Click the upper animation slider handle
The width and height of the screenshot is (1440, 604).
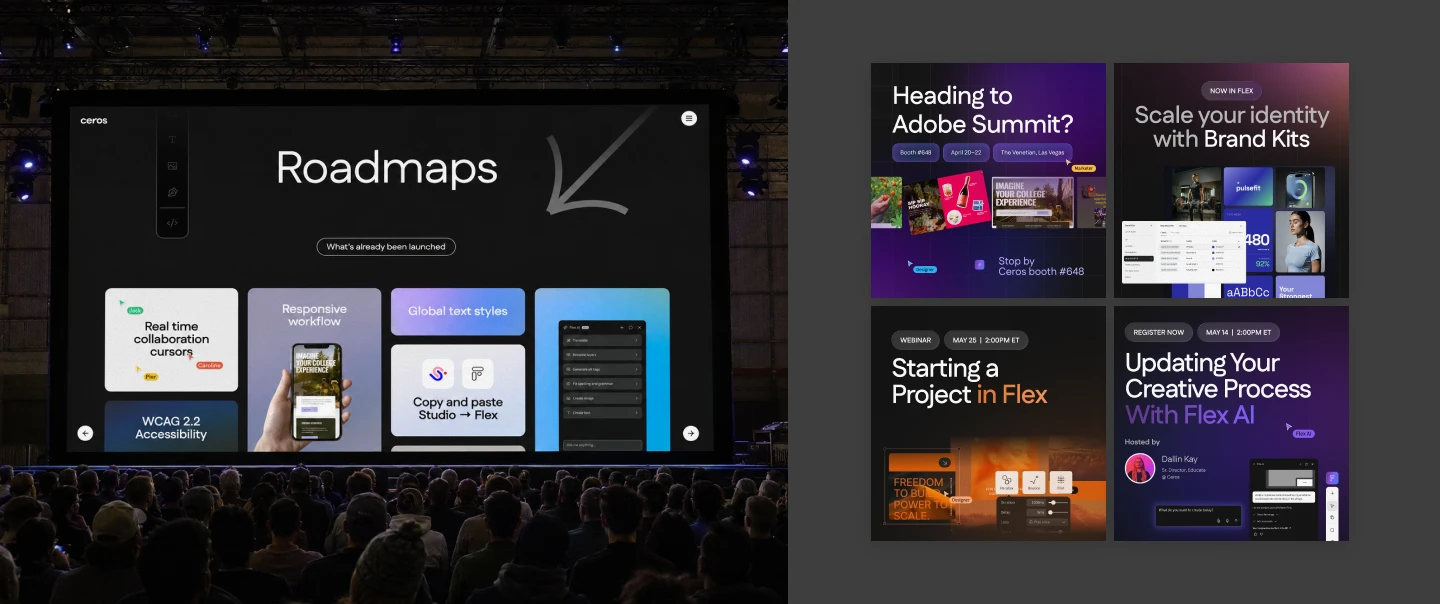(1051, 502)
